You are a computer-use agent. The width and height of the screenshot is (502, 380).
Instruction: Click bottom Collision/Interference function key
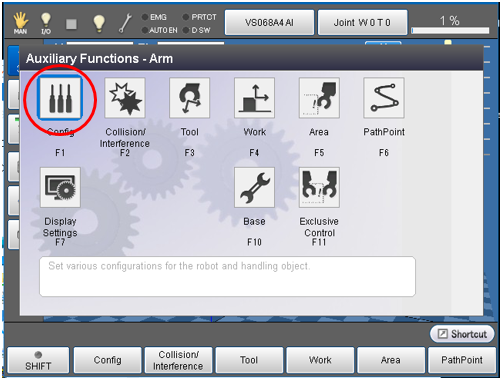point(178,360)
